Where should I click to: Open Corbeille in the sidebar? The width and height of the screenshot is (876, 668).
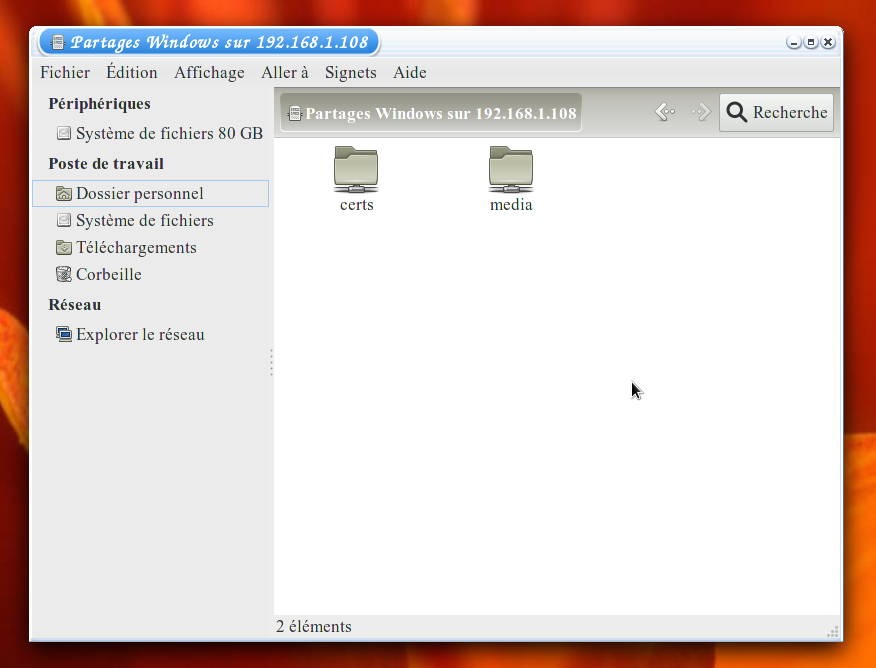(151, 274)
